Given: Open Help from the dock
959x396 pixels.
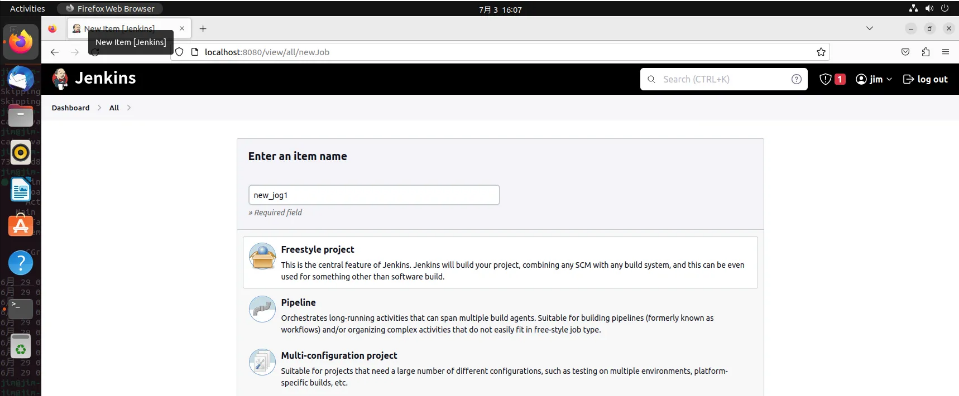Looking at the screenshot, I should click(x=21, y=263).
